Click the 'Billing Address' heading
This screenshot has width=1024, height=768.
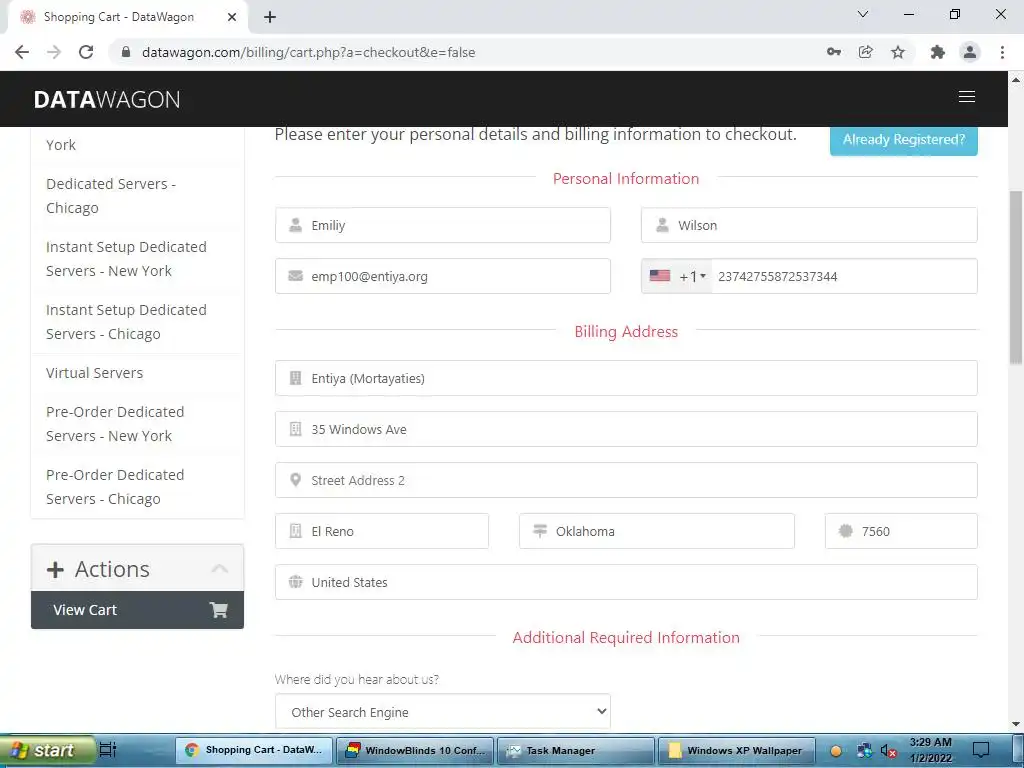point(626,331)
